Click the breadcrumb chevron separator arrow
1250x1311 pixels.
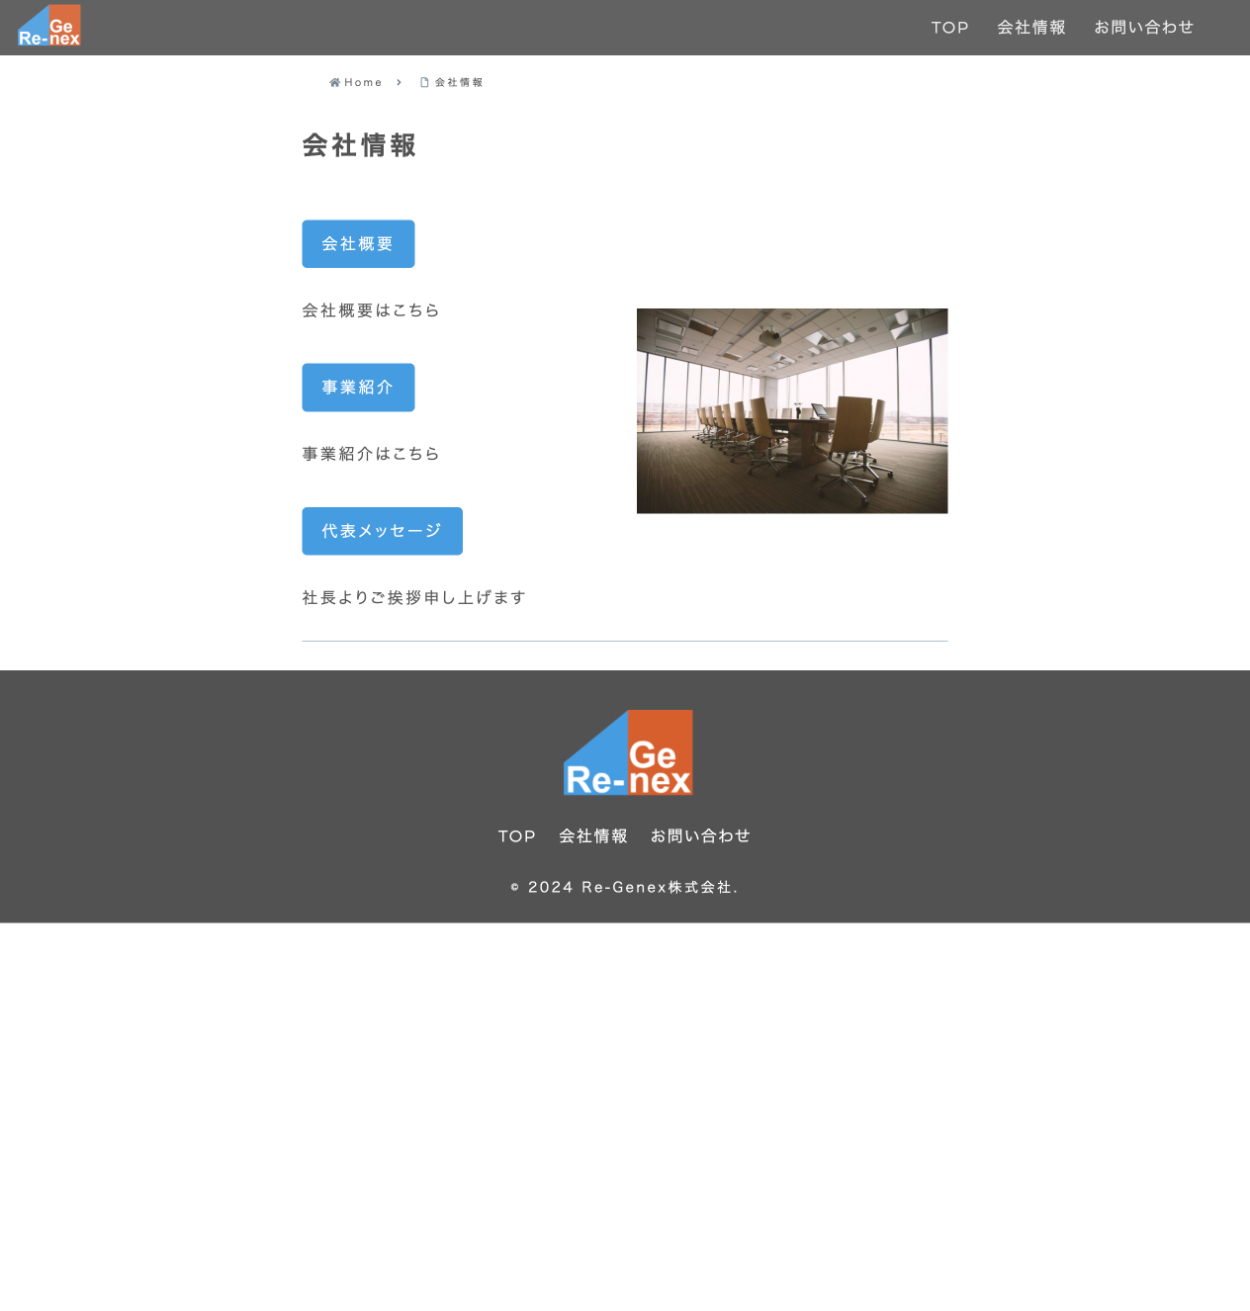[399, 83]
